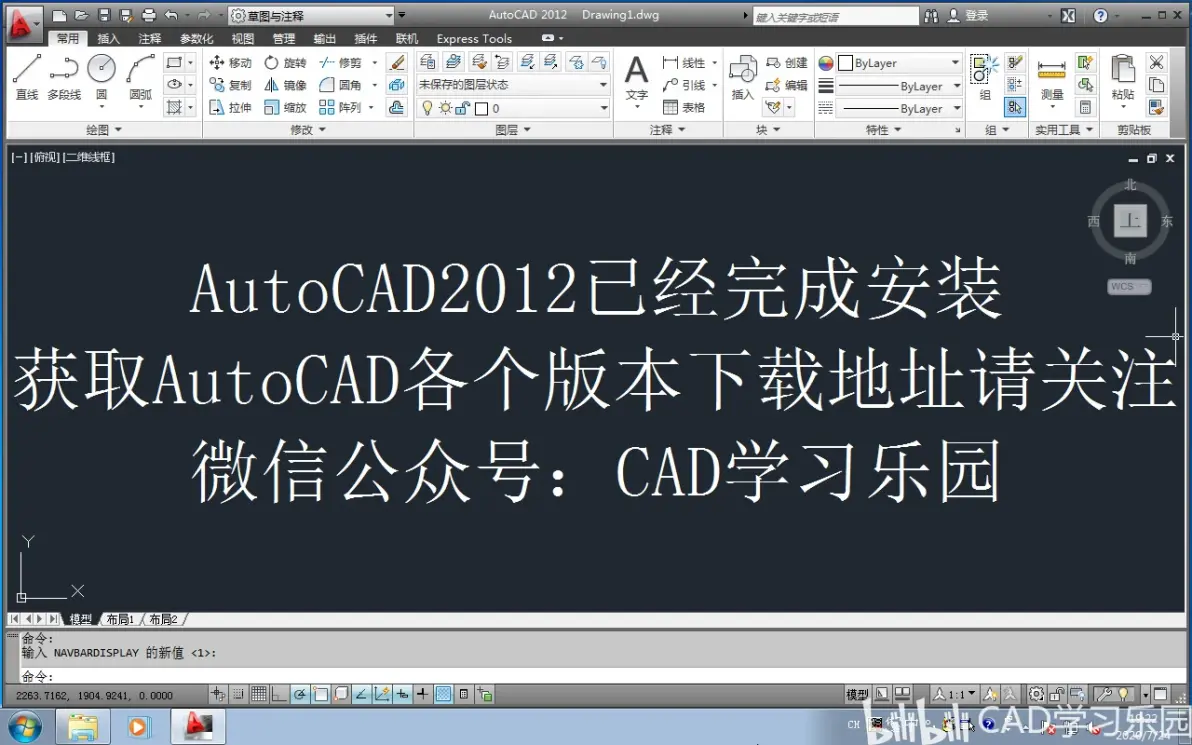Viewport: 1192px width, 745px height.
Task: Click the 模型 button in status bar
Action: (858, 694)
